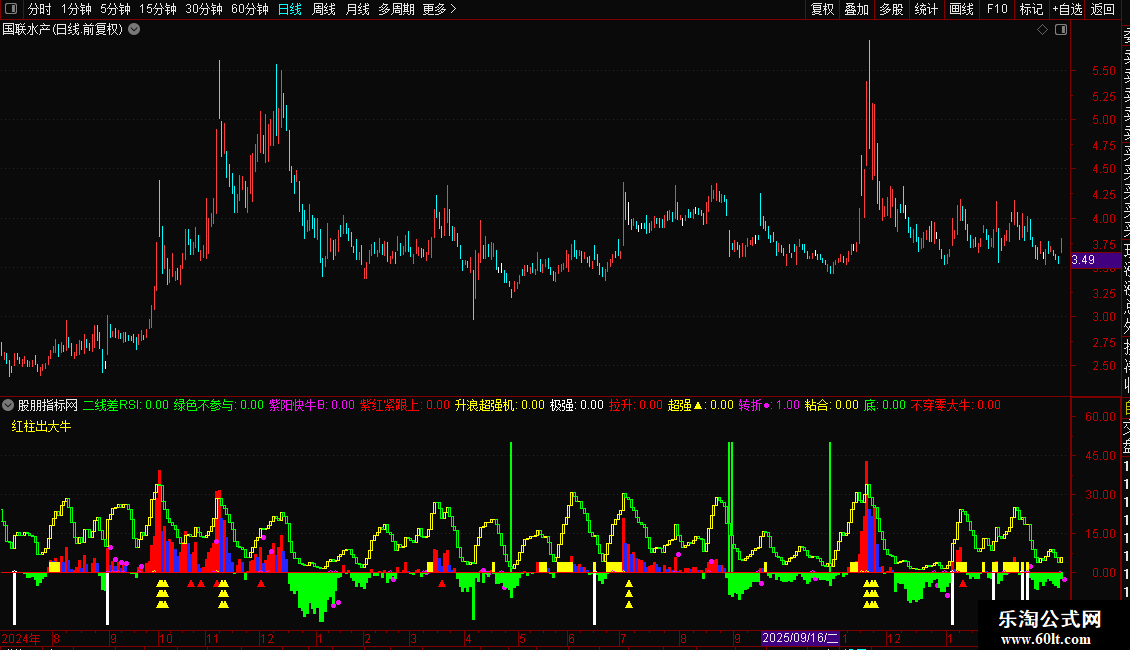Screen dimensions: 1130x650
Task: Click the 升浪超强机: 0.00 value
Action: click(499, 405)
